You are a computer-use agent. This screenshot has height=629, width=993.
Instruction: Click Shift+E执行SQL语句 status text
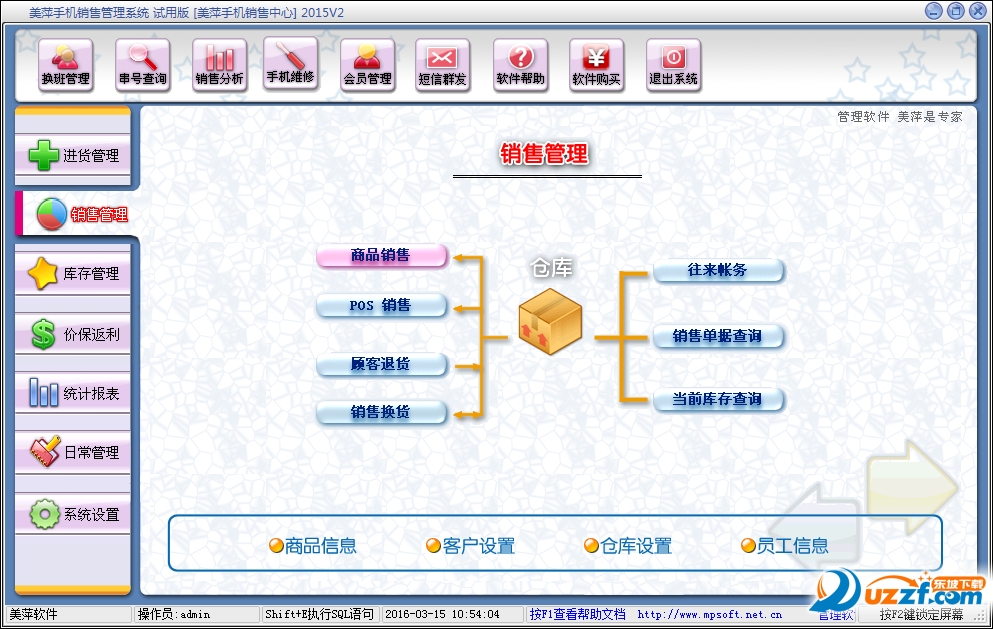(x=320, y=614)
